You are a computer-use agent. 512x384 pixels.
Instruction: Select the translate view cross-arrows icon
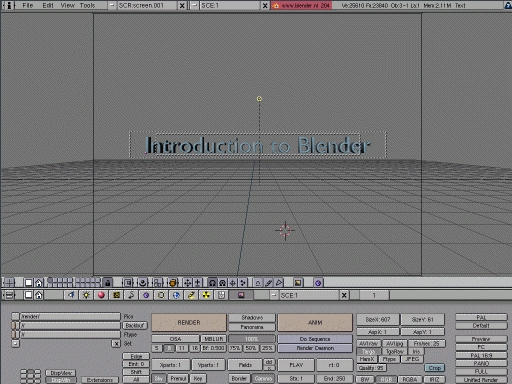coord(187,283)
